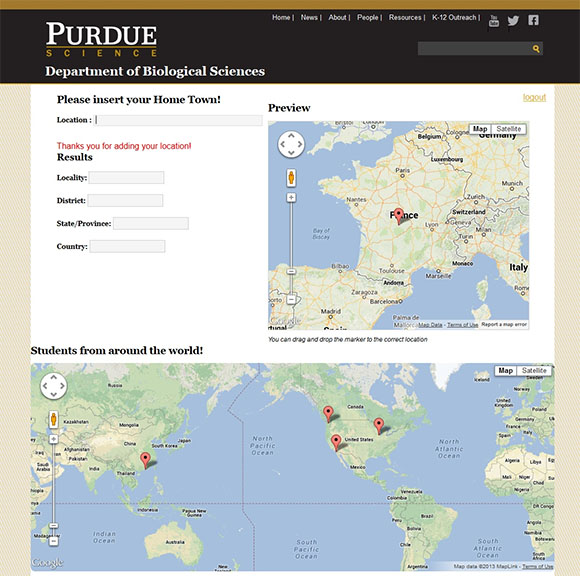Open the About menu item
The height and width of the screenshot is (576, 580).
(337, 17)
